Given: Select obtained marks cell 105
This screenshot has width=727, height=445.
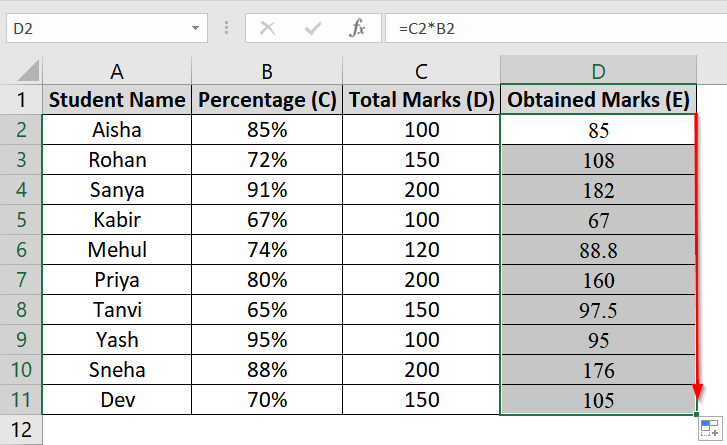Looking at the screenshot, I should click(598, 399).
